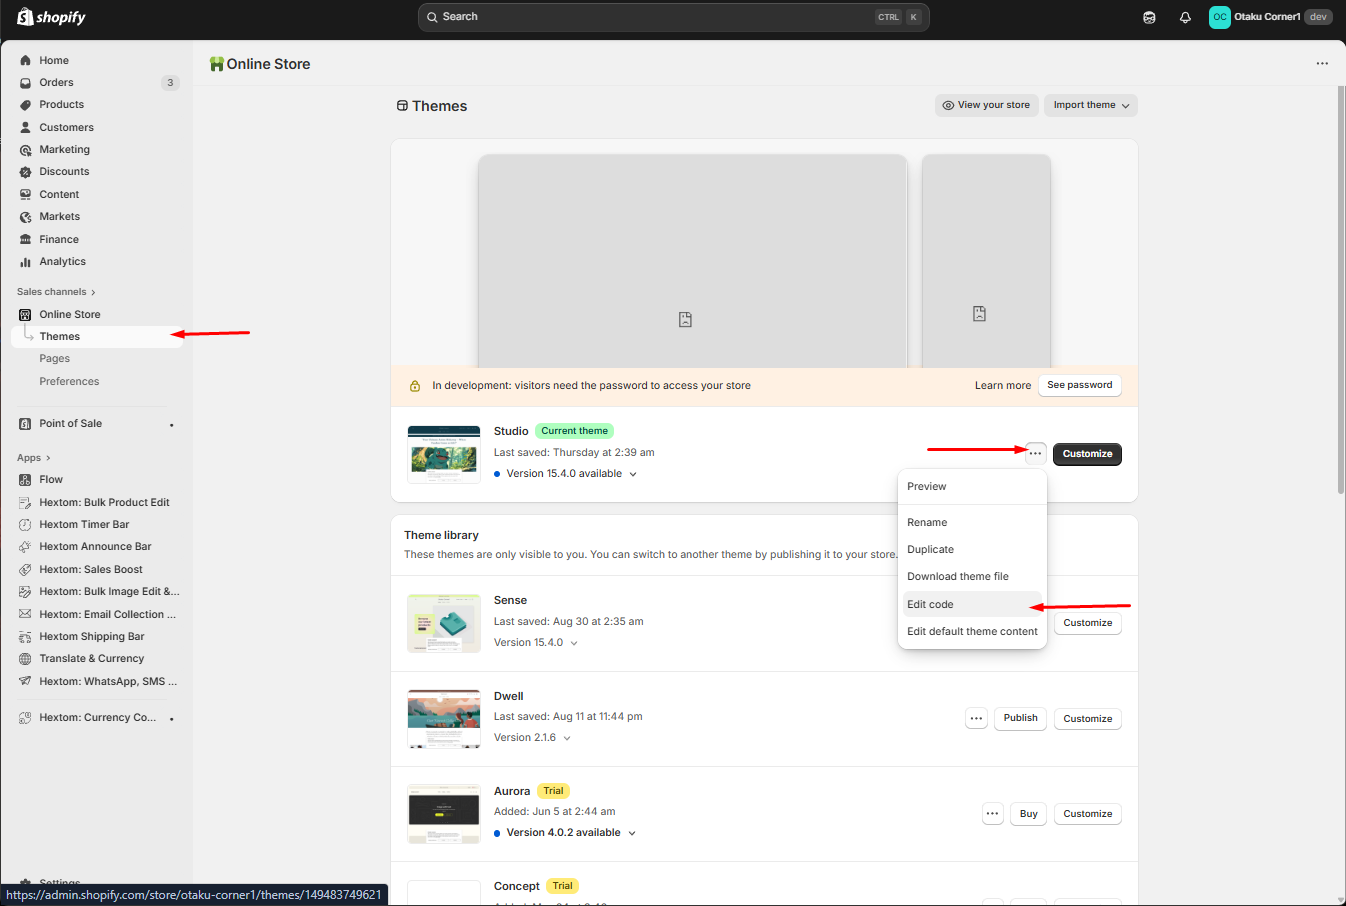
Task: Click the Studio theme three dots button
Action: click(x=1035, y=454)
